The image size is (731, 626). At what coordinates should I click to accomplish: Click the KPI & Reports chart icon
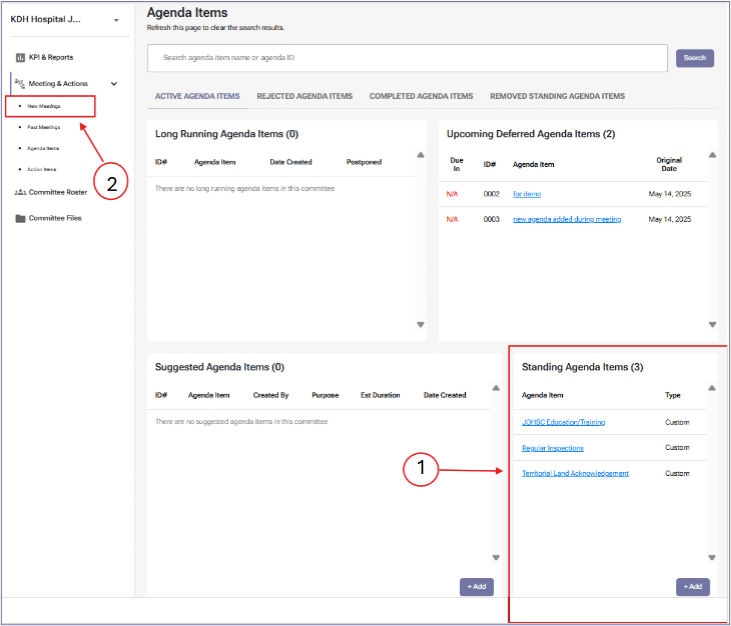click(x=20, y=58)
